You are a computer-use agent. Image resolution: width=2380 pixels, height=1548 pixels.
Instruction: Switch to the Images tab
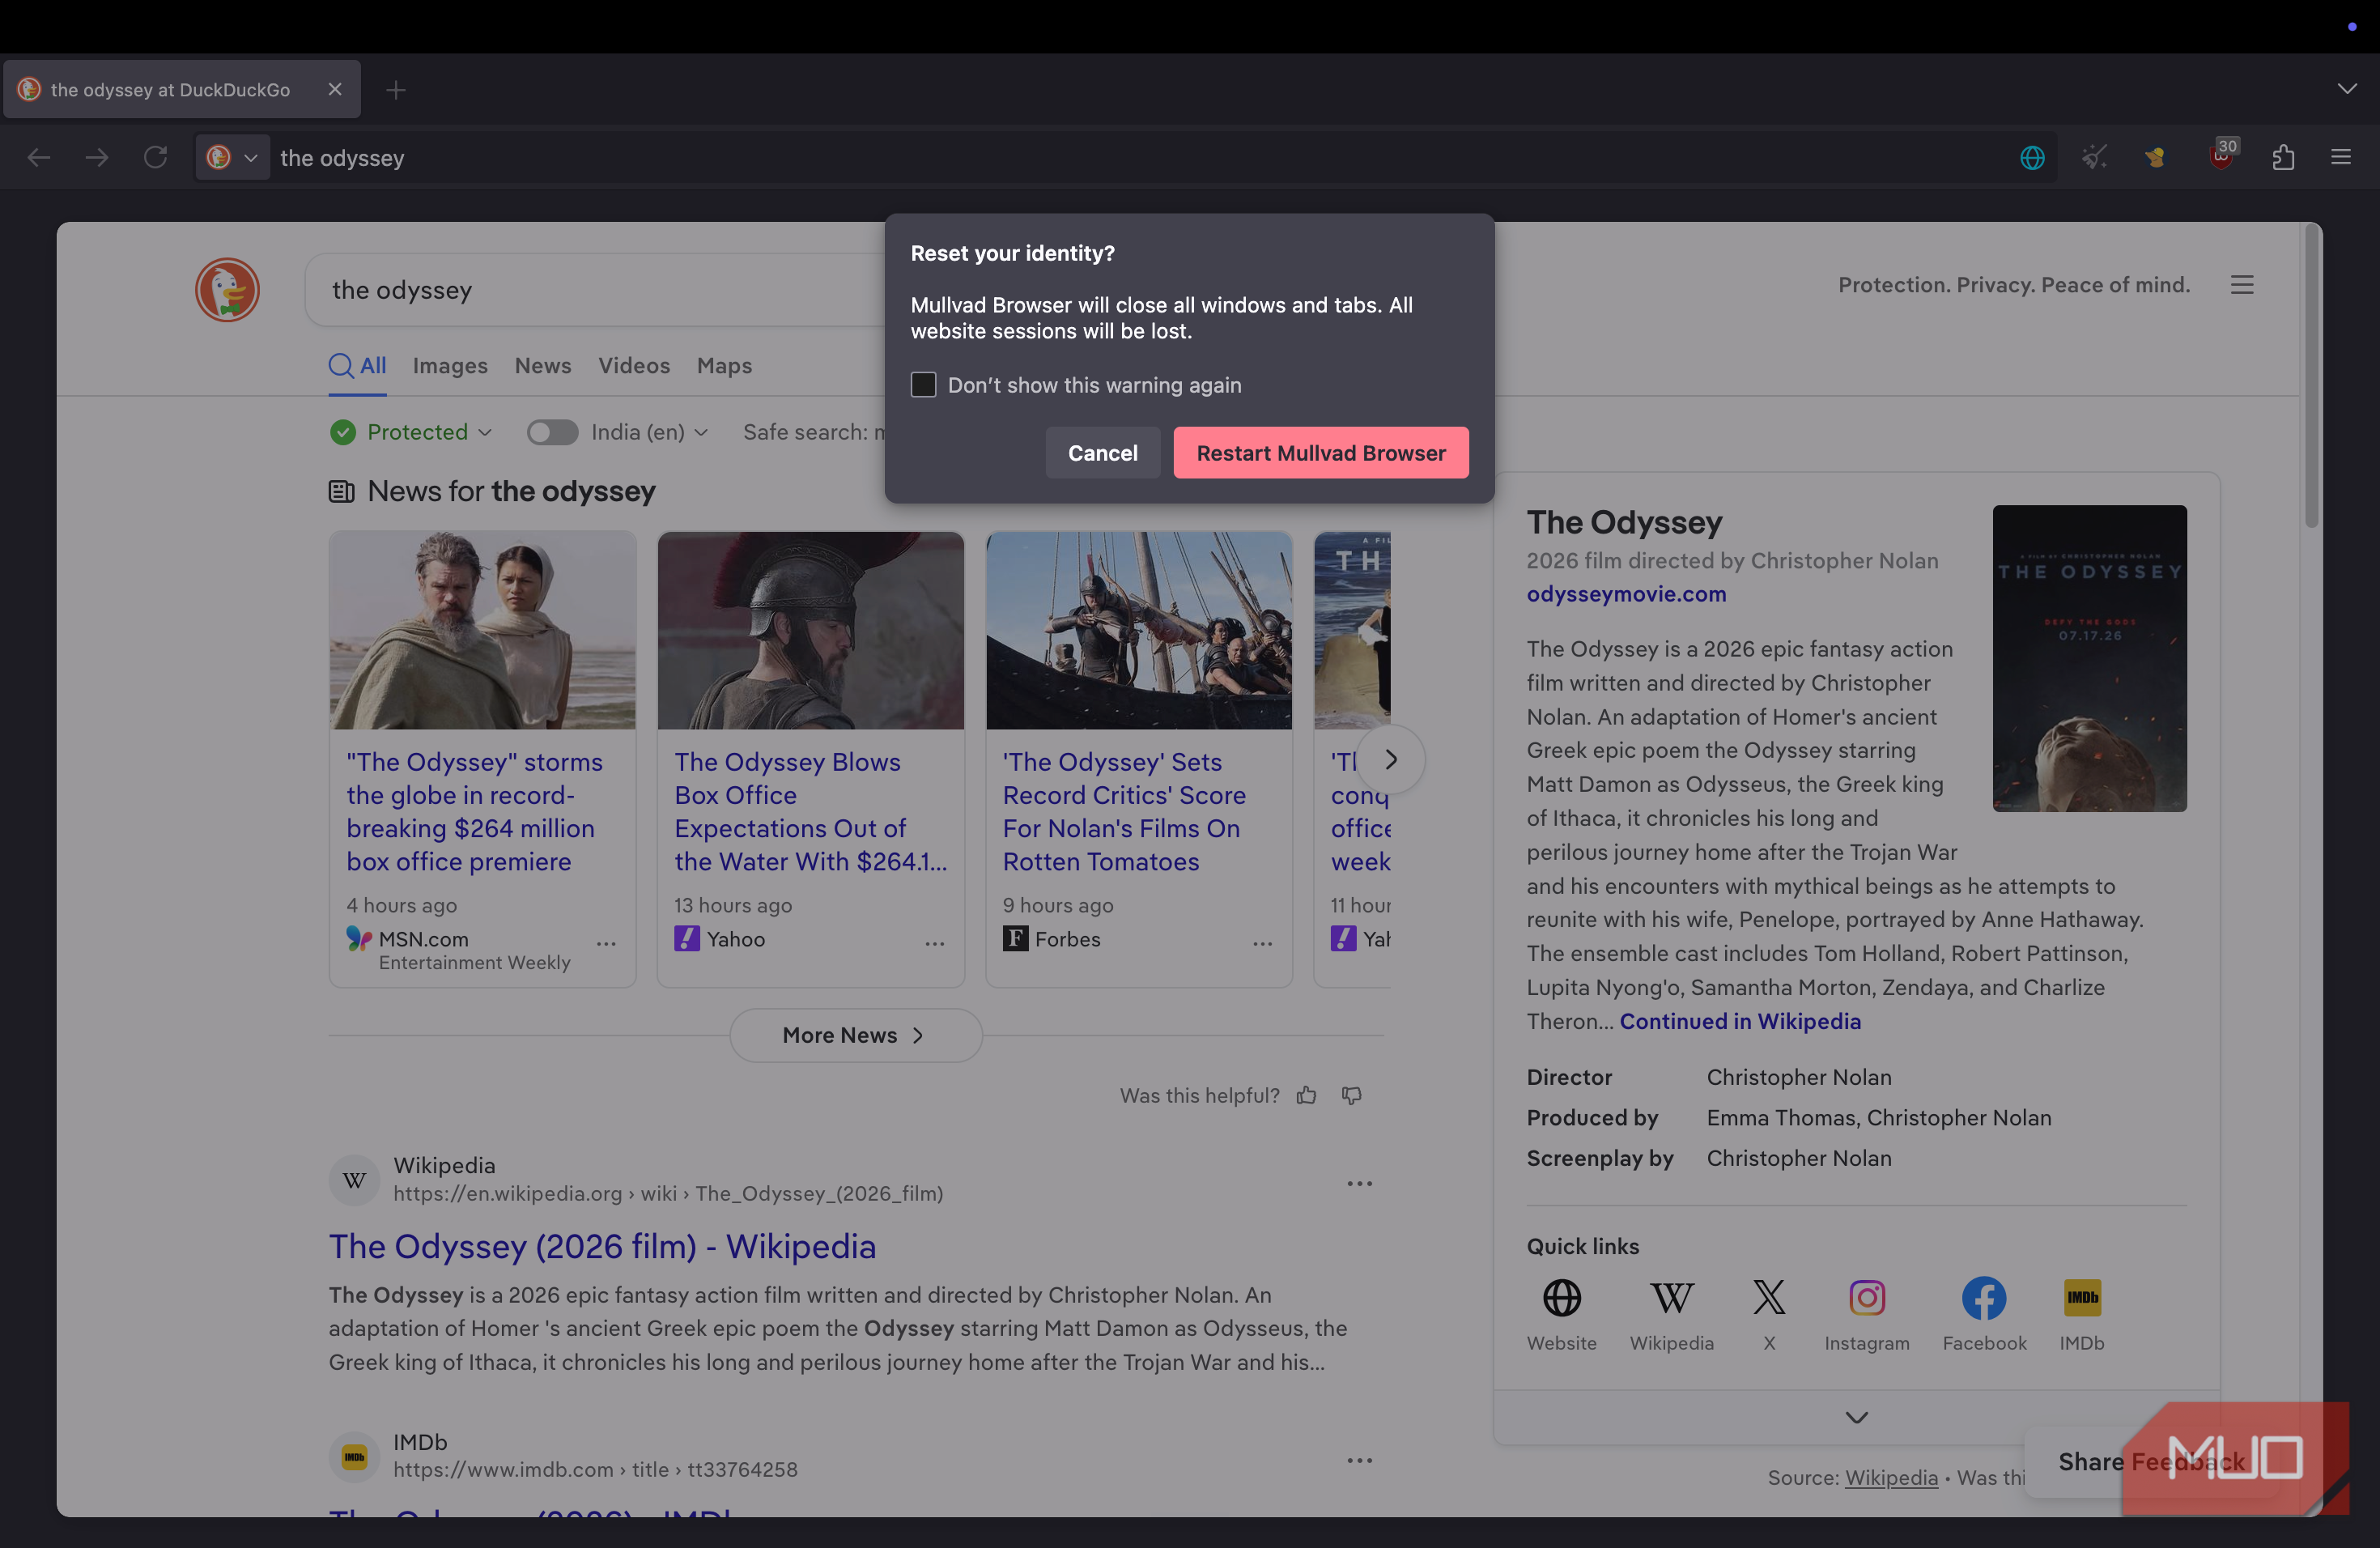[x=450, y=366]
